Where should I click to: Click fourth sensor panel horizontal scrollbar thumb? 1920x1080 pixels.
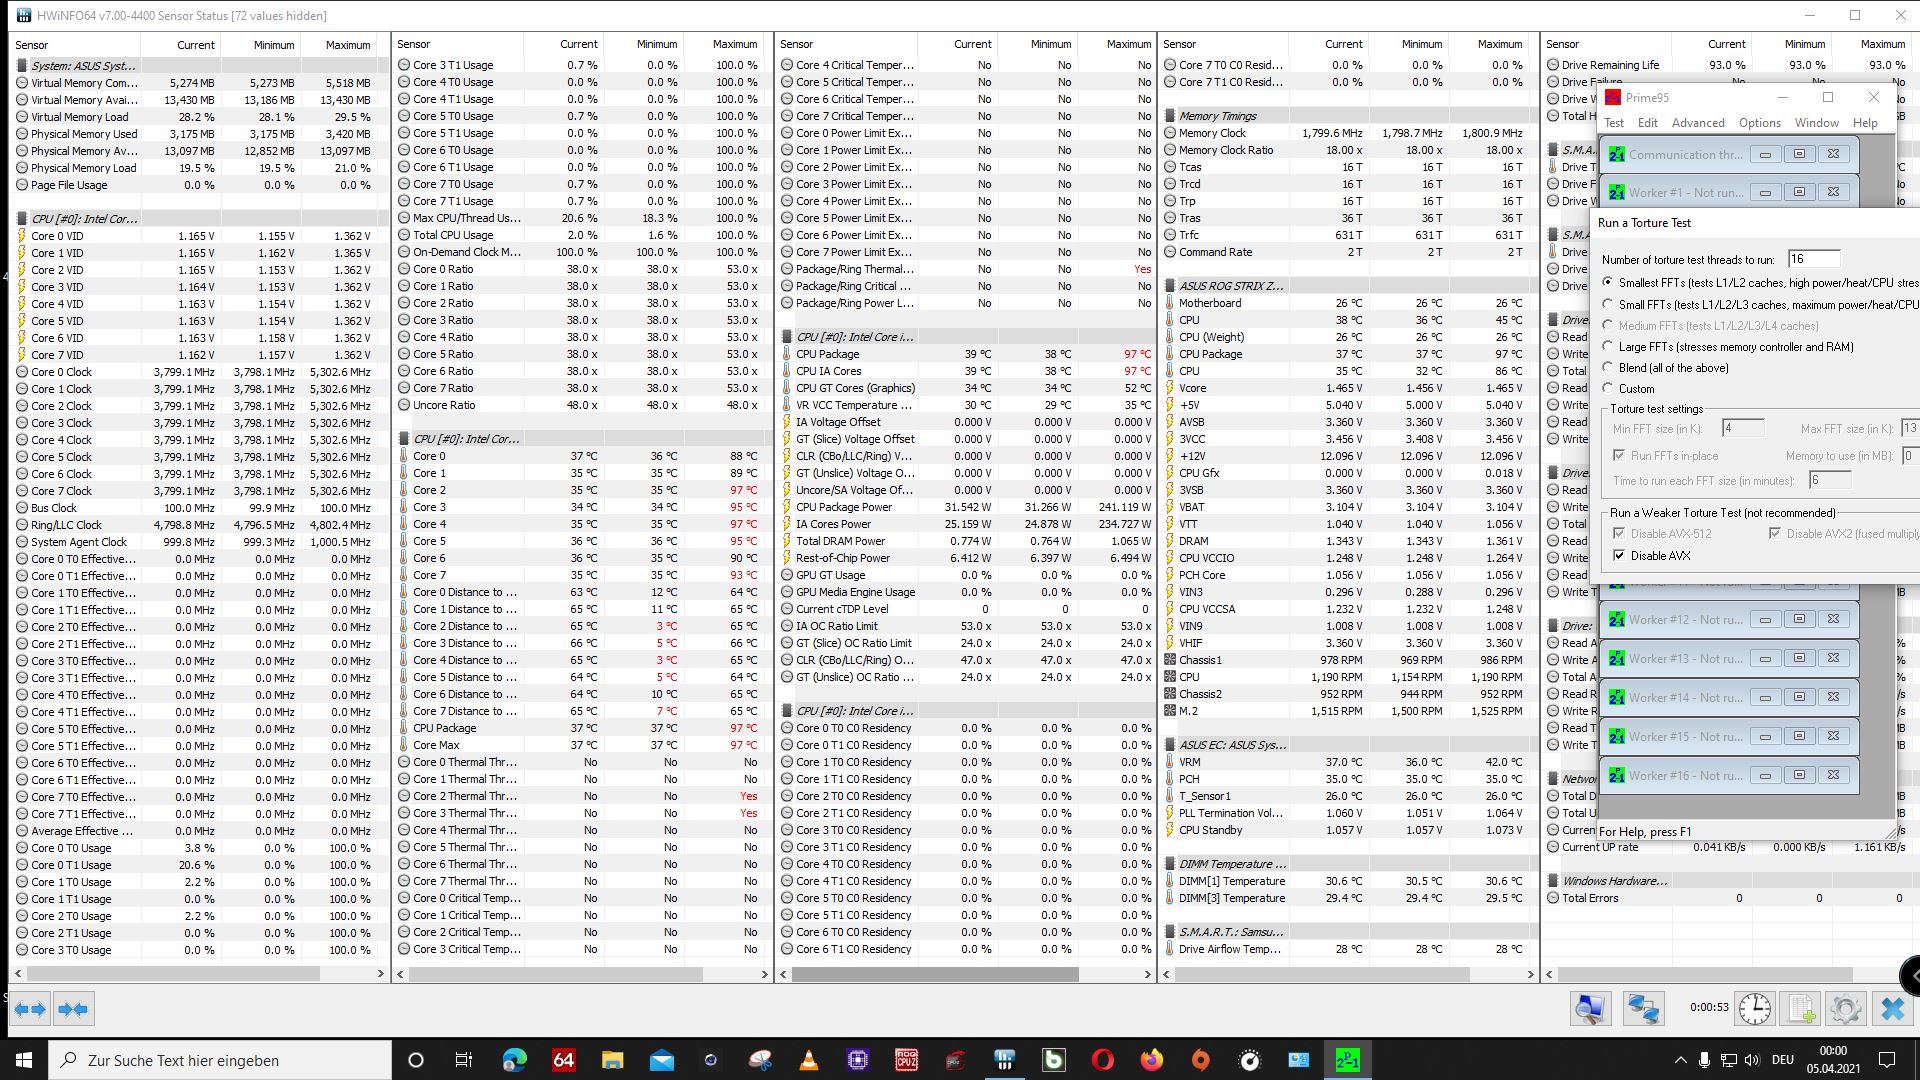(x=1319, y=973)
